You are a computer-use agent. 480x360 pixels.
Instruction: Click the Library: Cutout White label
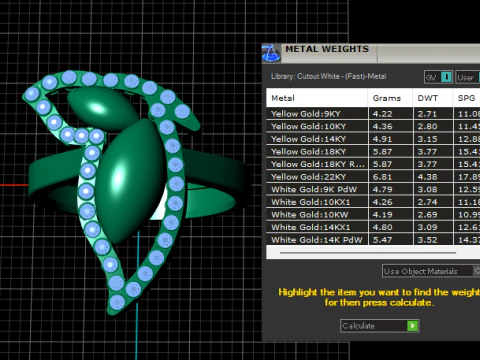328,76
